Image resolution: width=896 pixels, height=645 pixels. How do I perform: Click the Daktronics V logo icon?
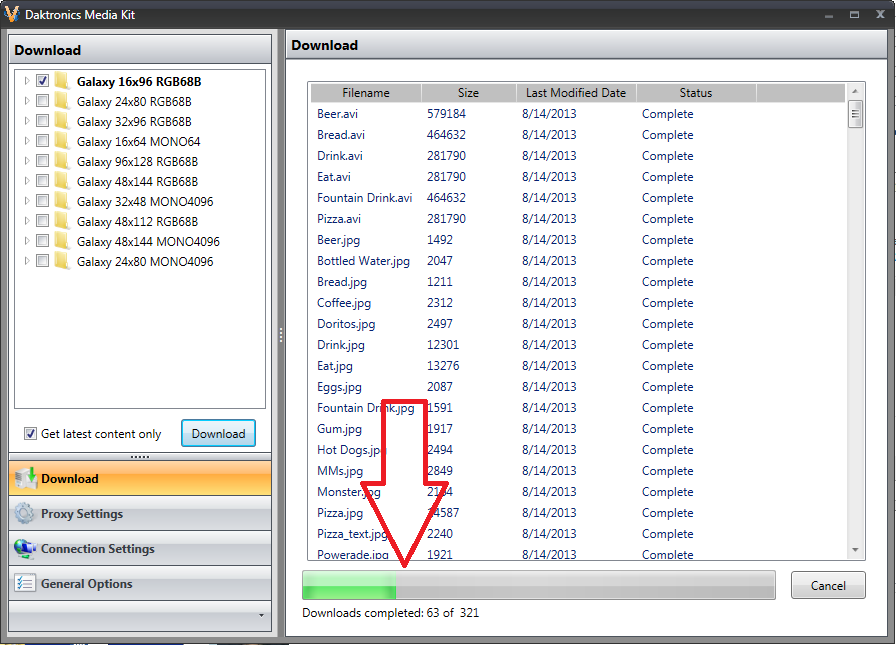[12, 15]
